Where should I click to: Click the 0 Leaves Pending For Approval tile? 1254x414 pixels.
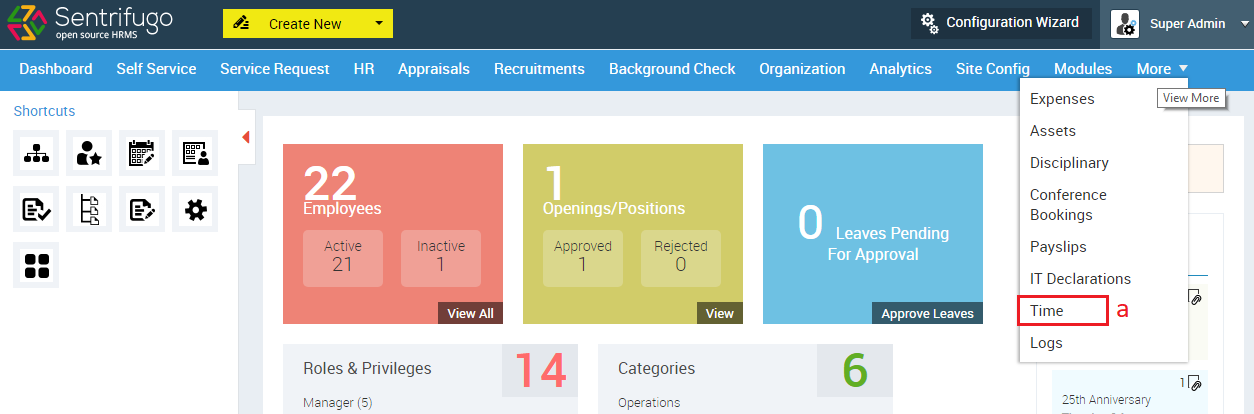tap(873, 234)
